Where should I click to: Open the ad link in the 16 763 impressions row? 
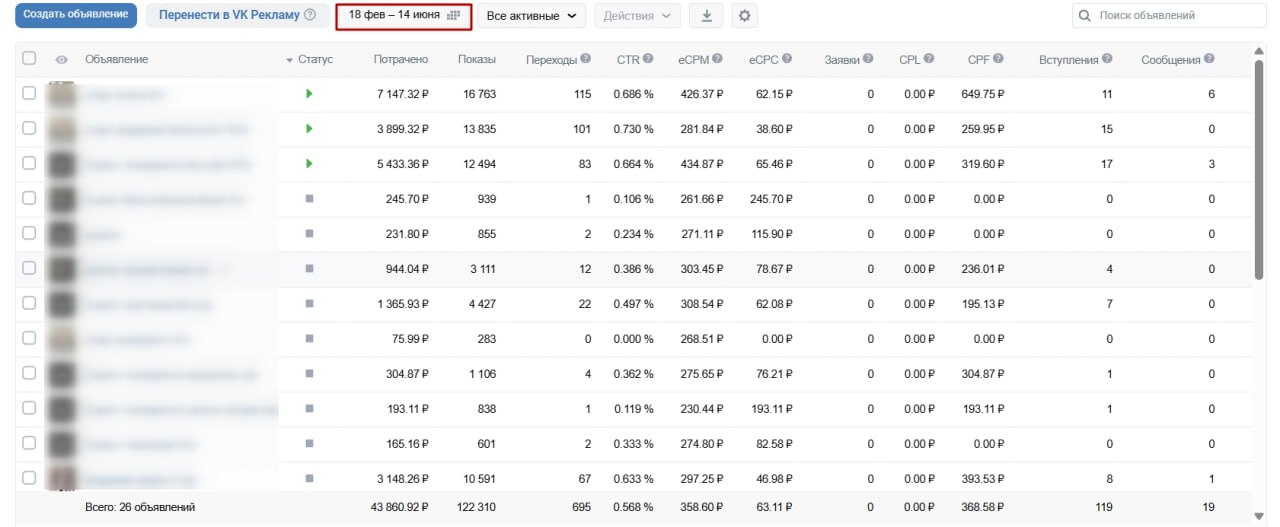pos(123,94)
